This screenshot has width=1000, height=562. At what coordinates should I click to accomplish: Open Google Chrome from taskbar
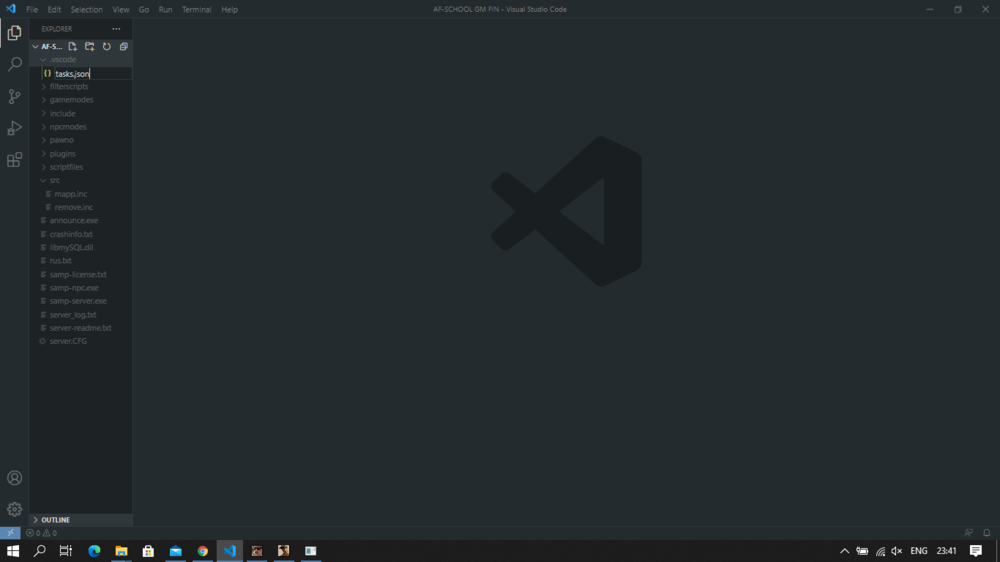203,551
